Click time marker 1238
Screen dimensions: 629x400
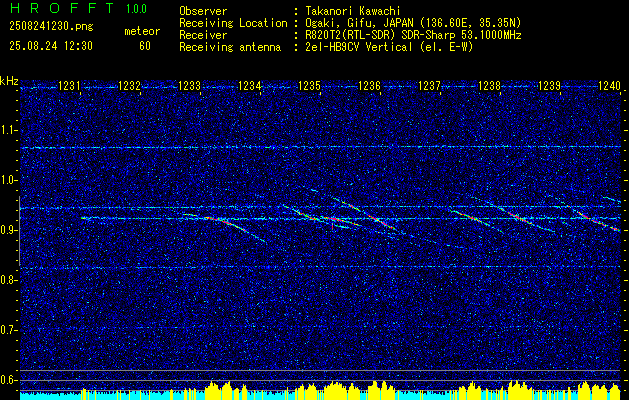(x=490, y=86)
